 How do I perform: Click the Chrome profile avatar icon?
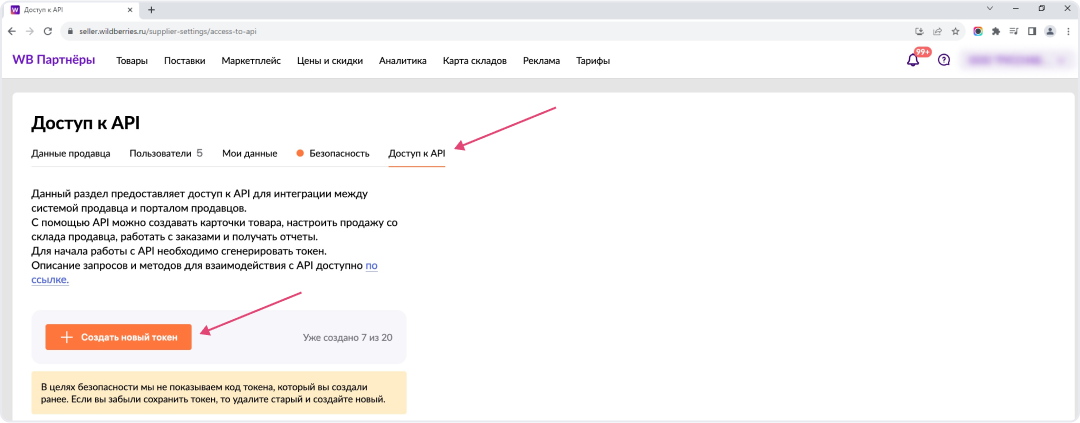1049,31
